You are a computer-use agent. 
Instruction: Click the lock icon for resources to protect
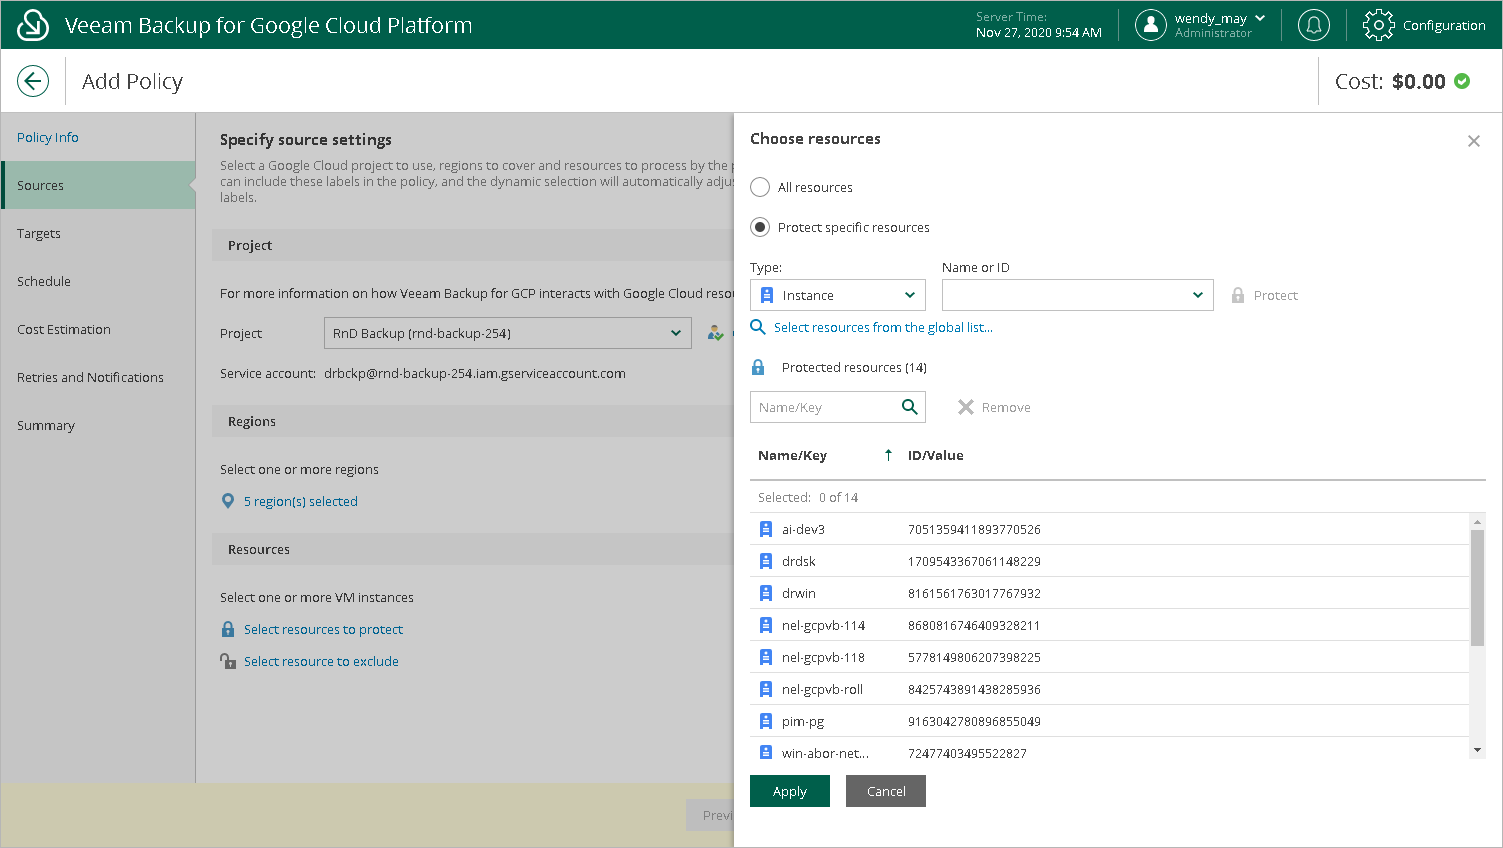[228, 629]
